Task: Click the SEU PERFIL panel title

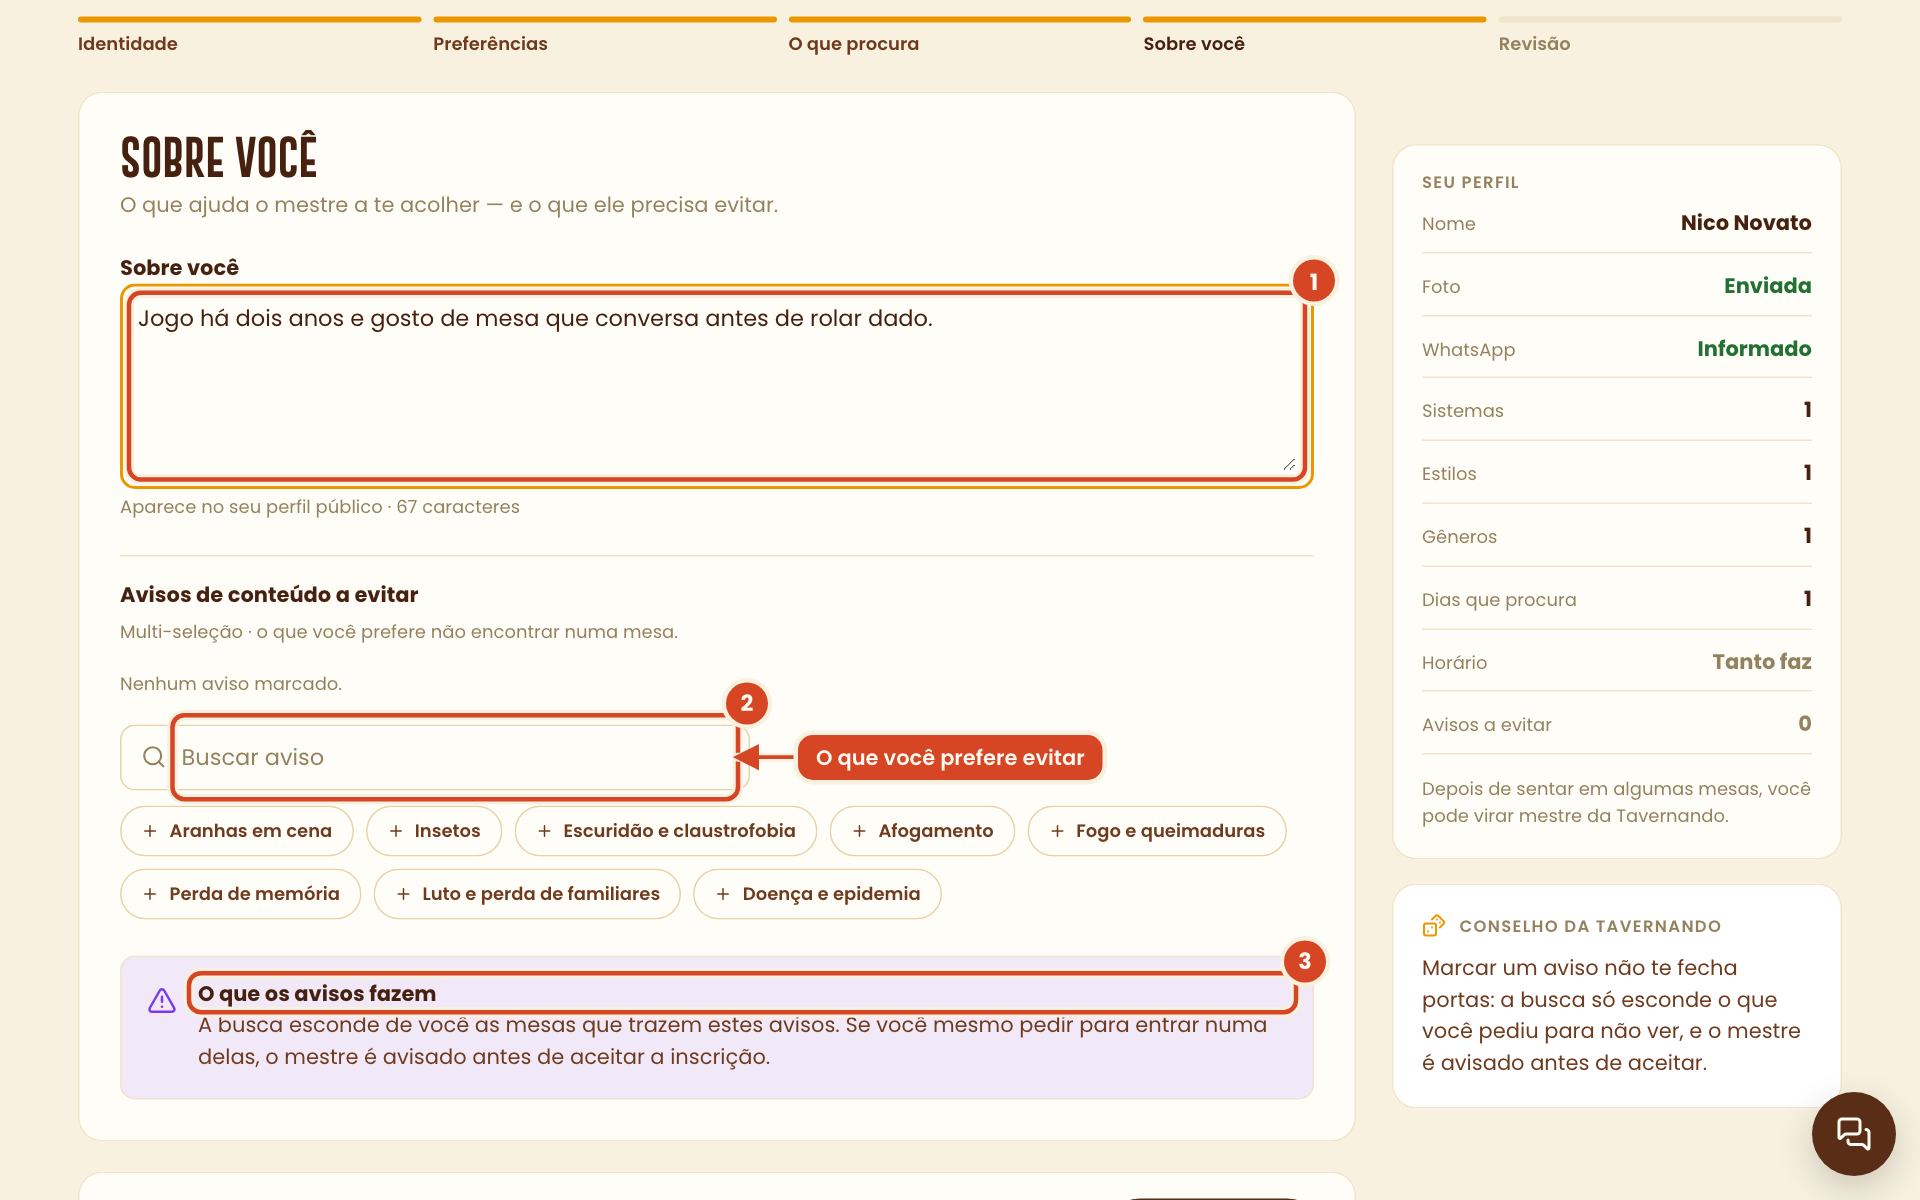Action: pyautogui.click(x=1470, y=182)
